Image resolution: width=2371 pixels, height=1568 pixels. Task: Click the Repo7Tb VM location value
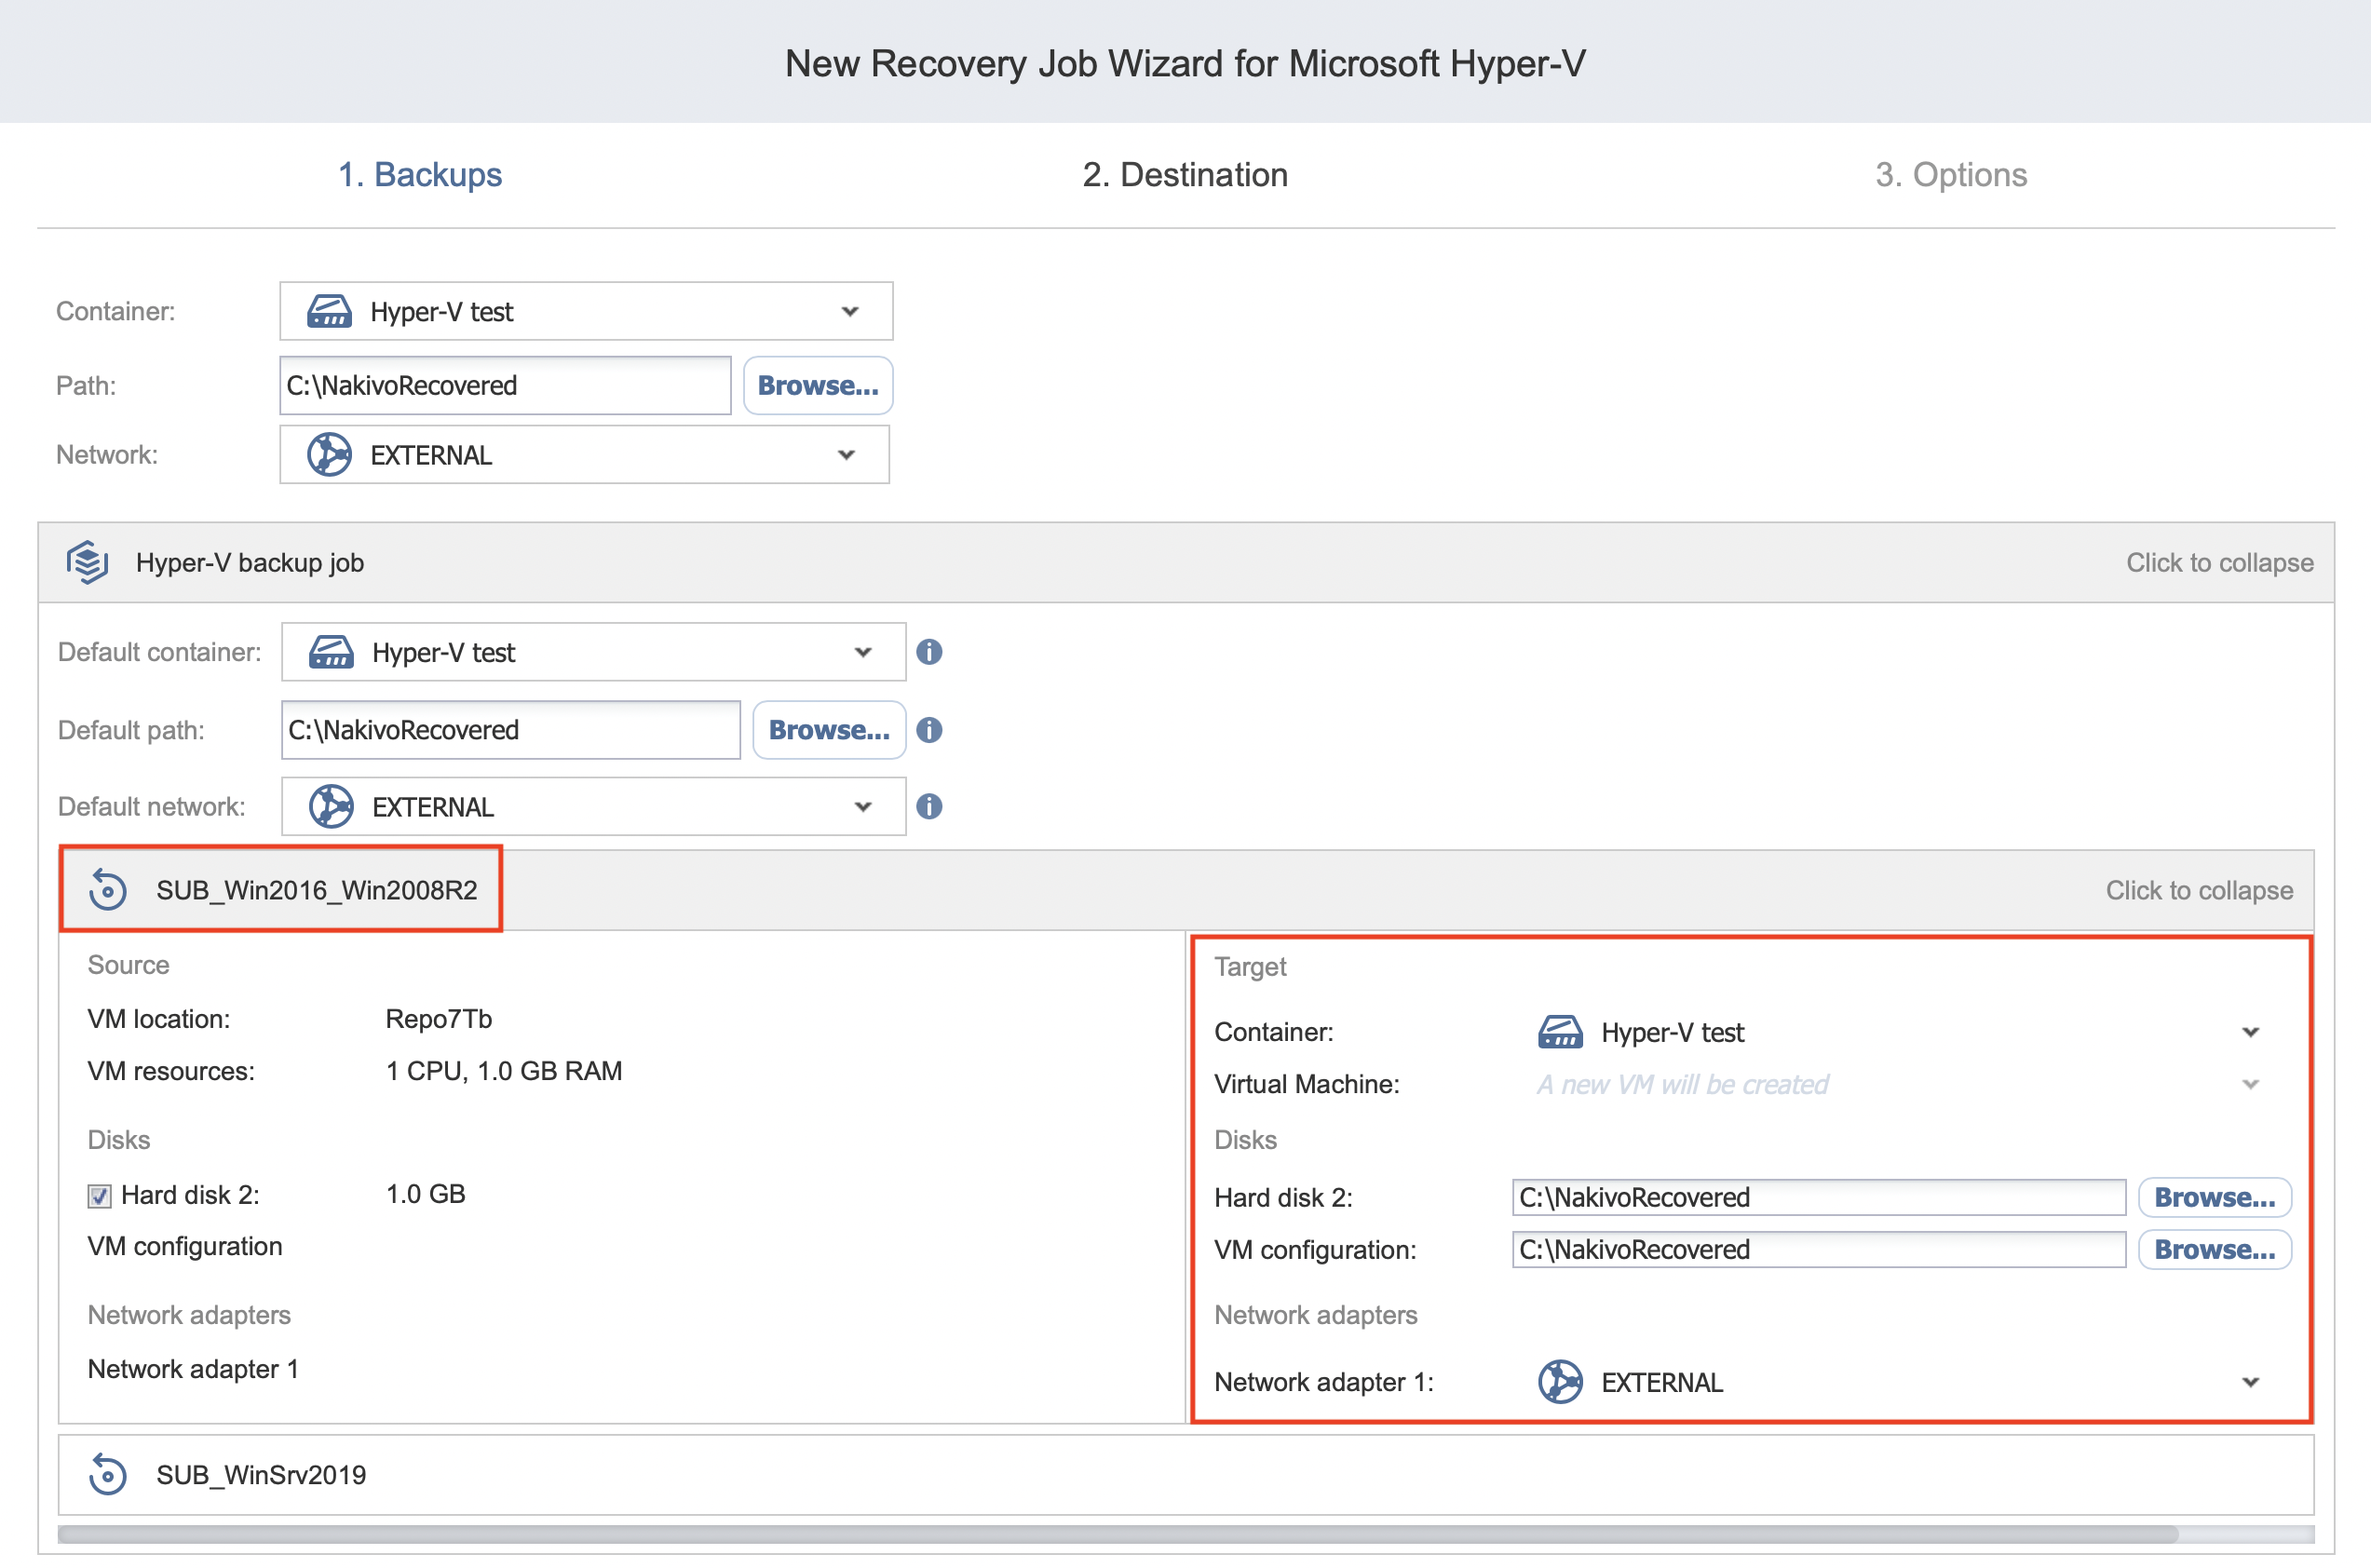point(438,1019)
